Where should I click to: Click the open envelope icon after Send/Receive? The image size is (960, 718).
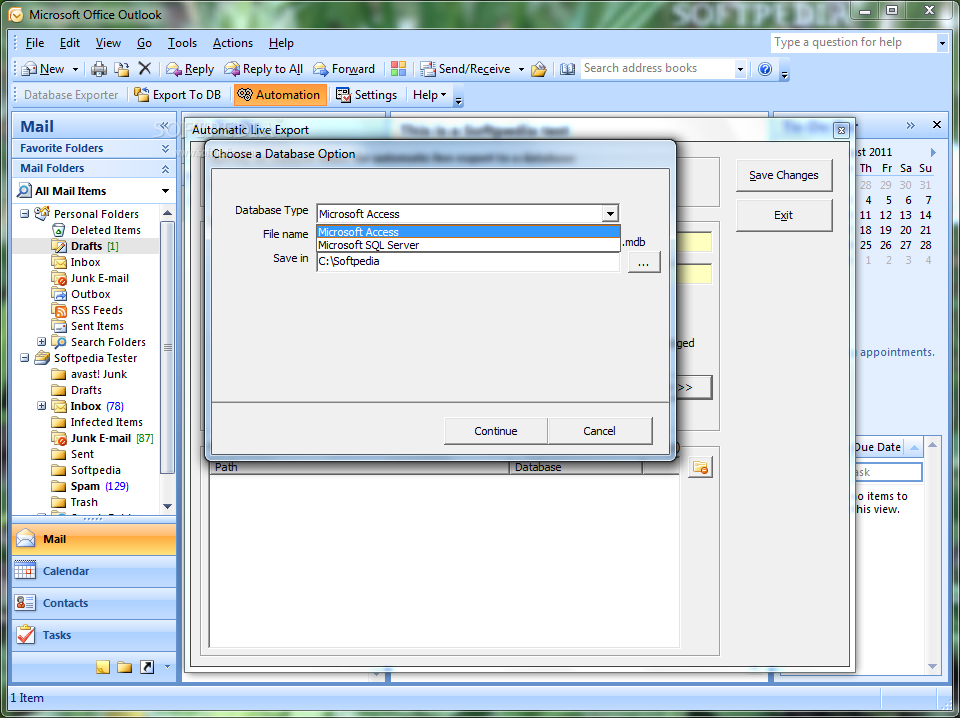(539, 69)
